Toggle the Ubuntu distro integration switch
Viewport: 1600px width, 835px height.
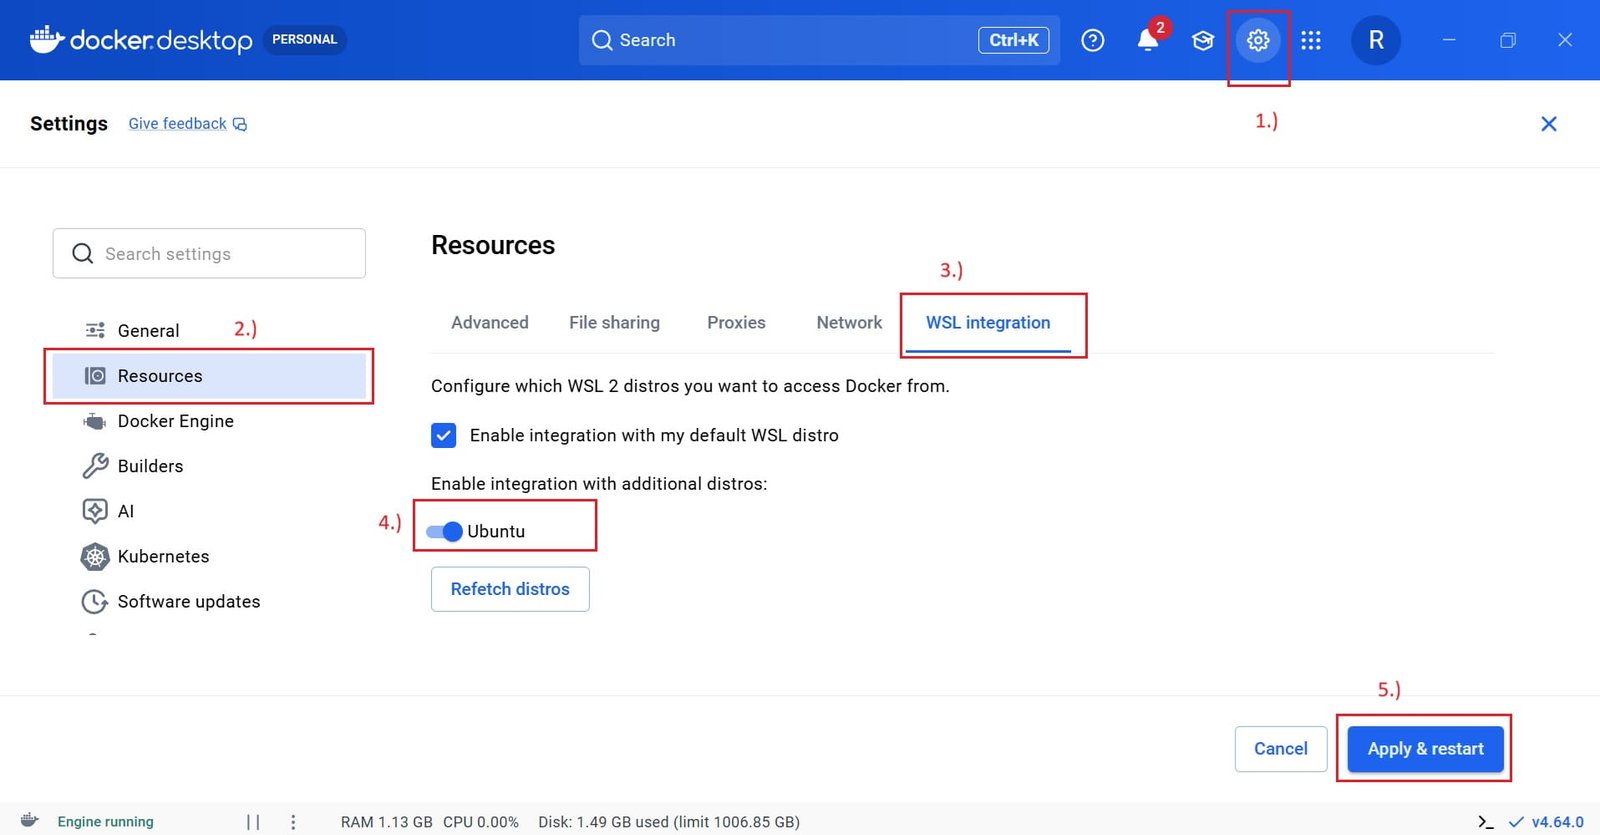[x=444, y=531]
